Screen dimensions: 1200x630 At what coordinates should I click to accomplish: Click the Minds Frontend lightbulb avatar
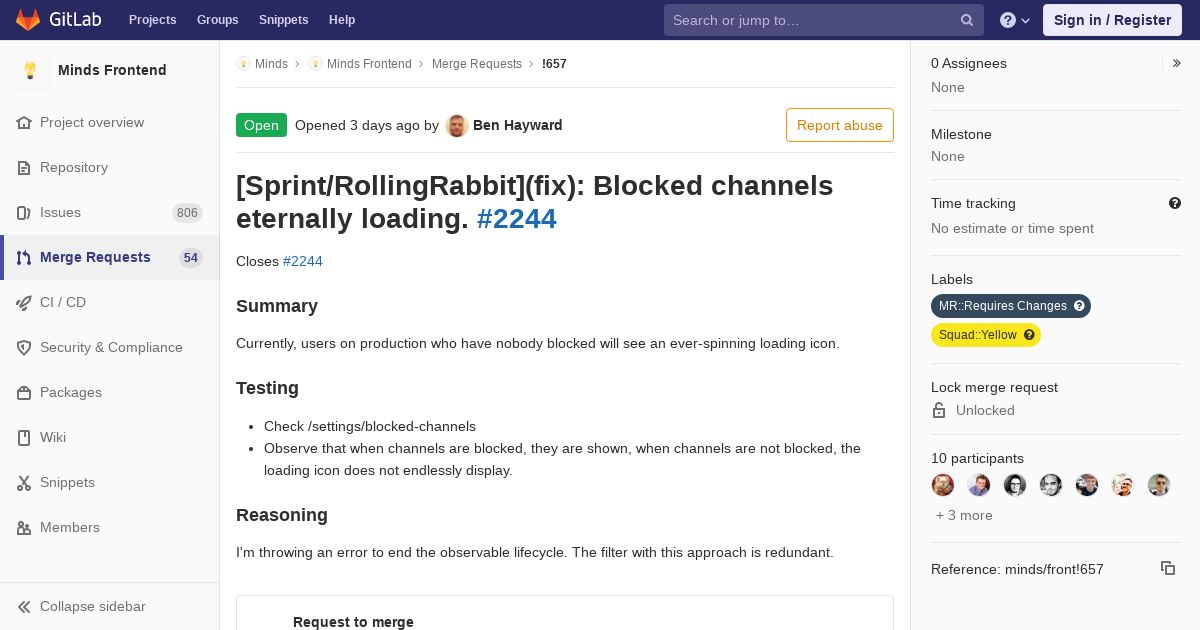[x=30, y=70]
